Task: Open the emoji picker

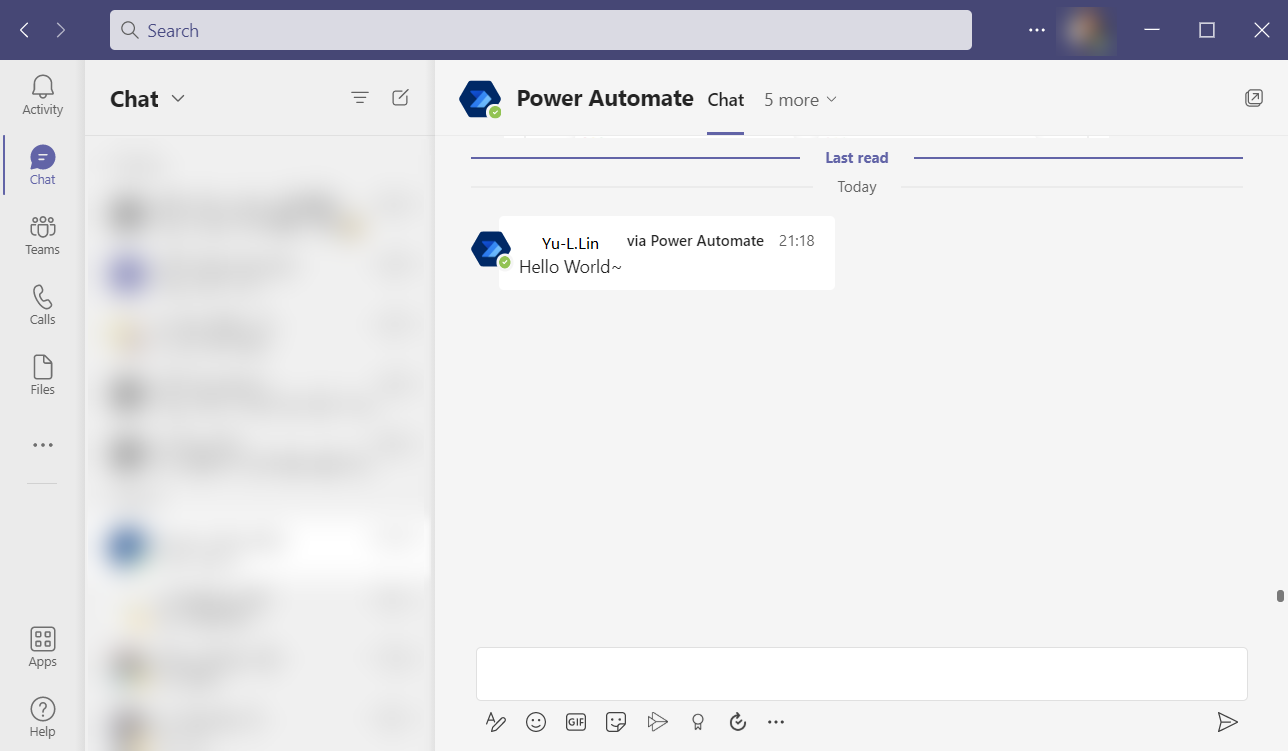Action: 536,722
